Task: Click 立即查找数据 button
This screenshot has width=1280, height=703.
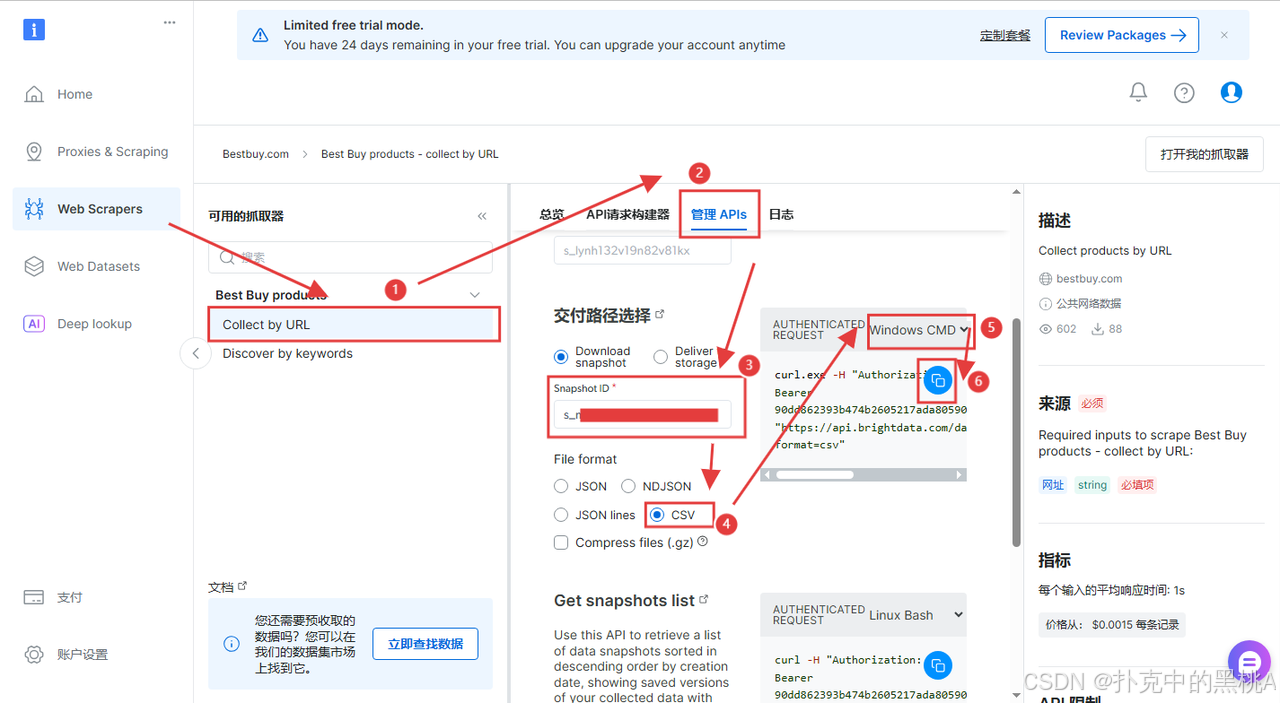Action: (x=425, y=644)
